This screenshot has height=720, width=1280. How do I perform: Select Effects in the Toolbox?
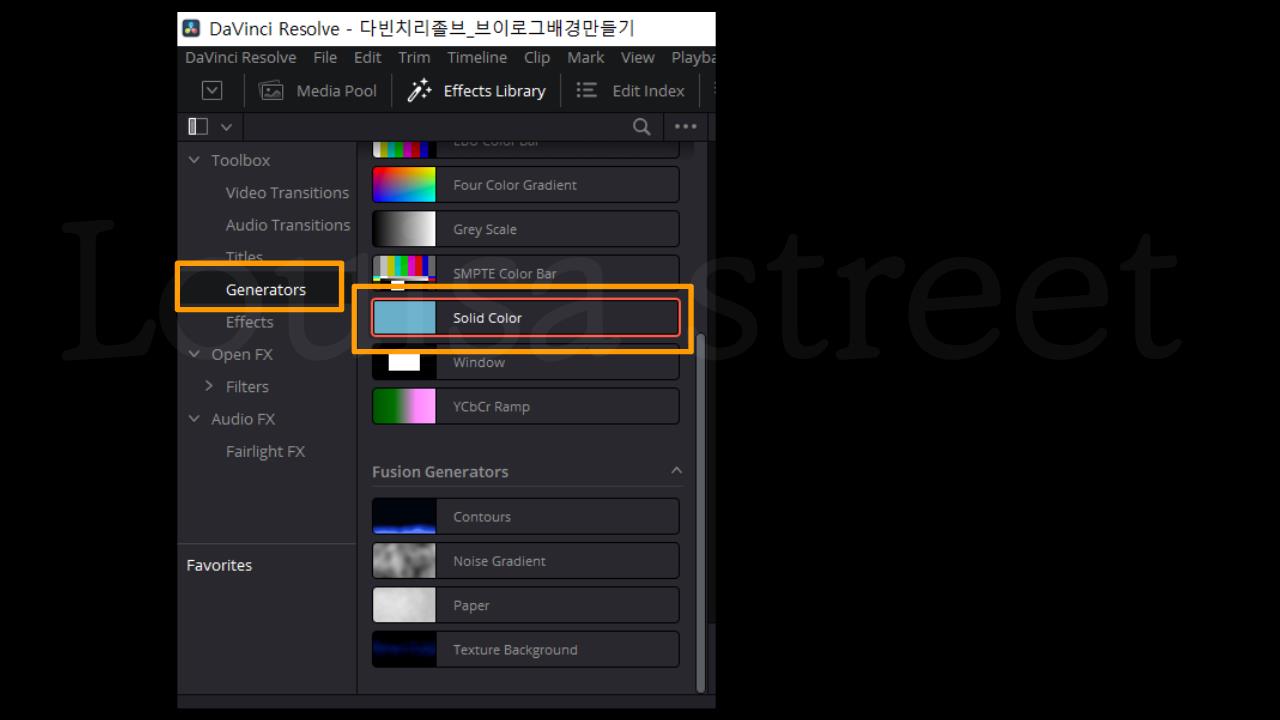[249, 322]
